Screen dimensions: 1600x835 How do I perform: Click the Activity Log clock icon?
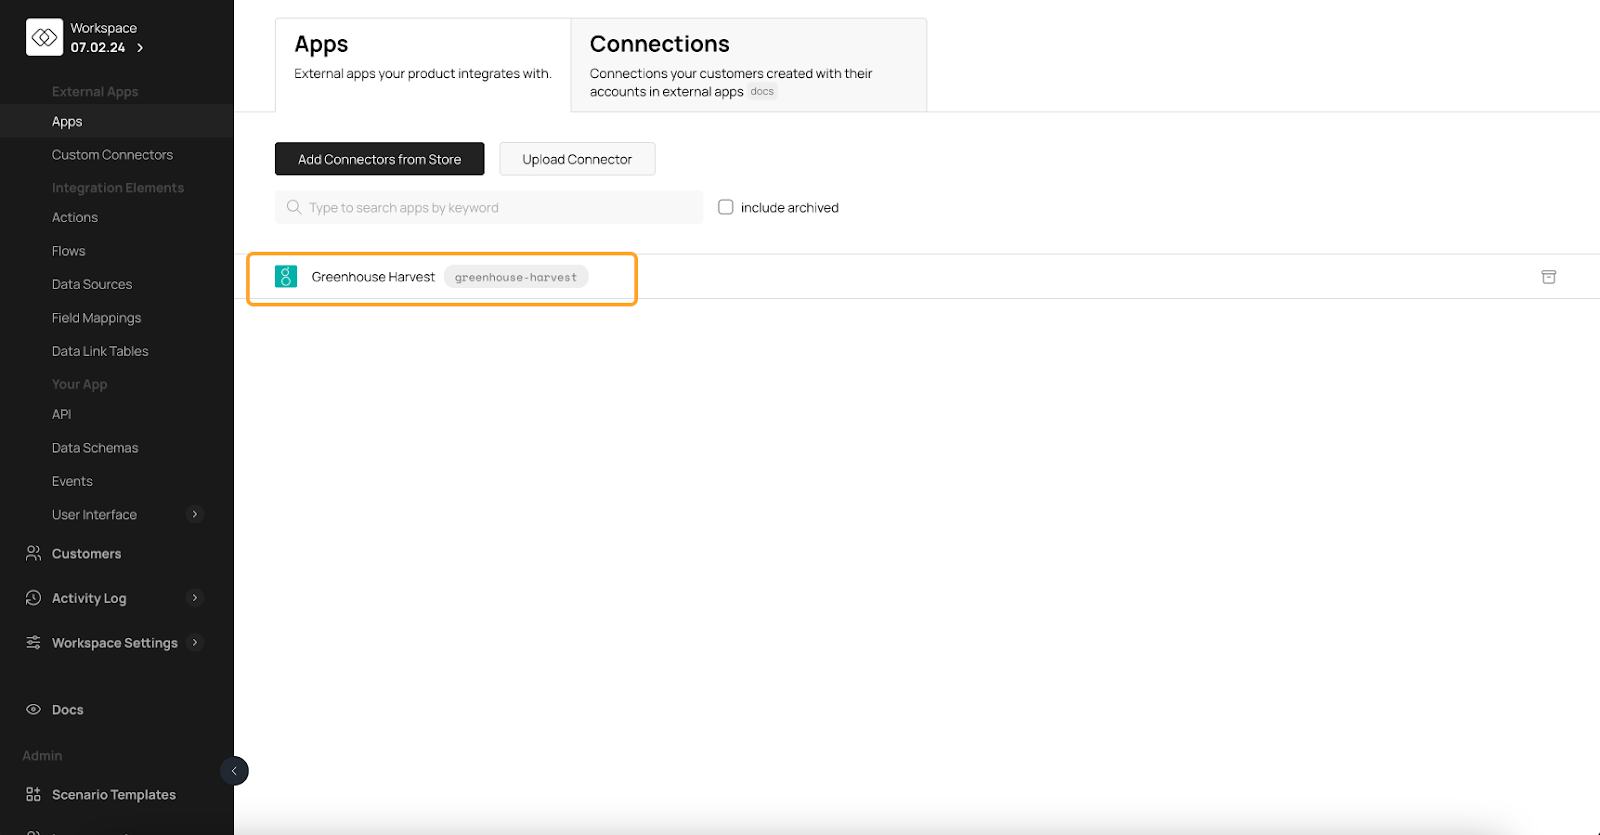tap(33, 598)
